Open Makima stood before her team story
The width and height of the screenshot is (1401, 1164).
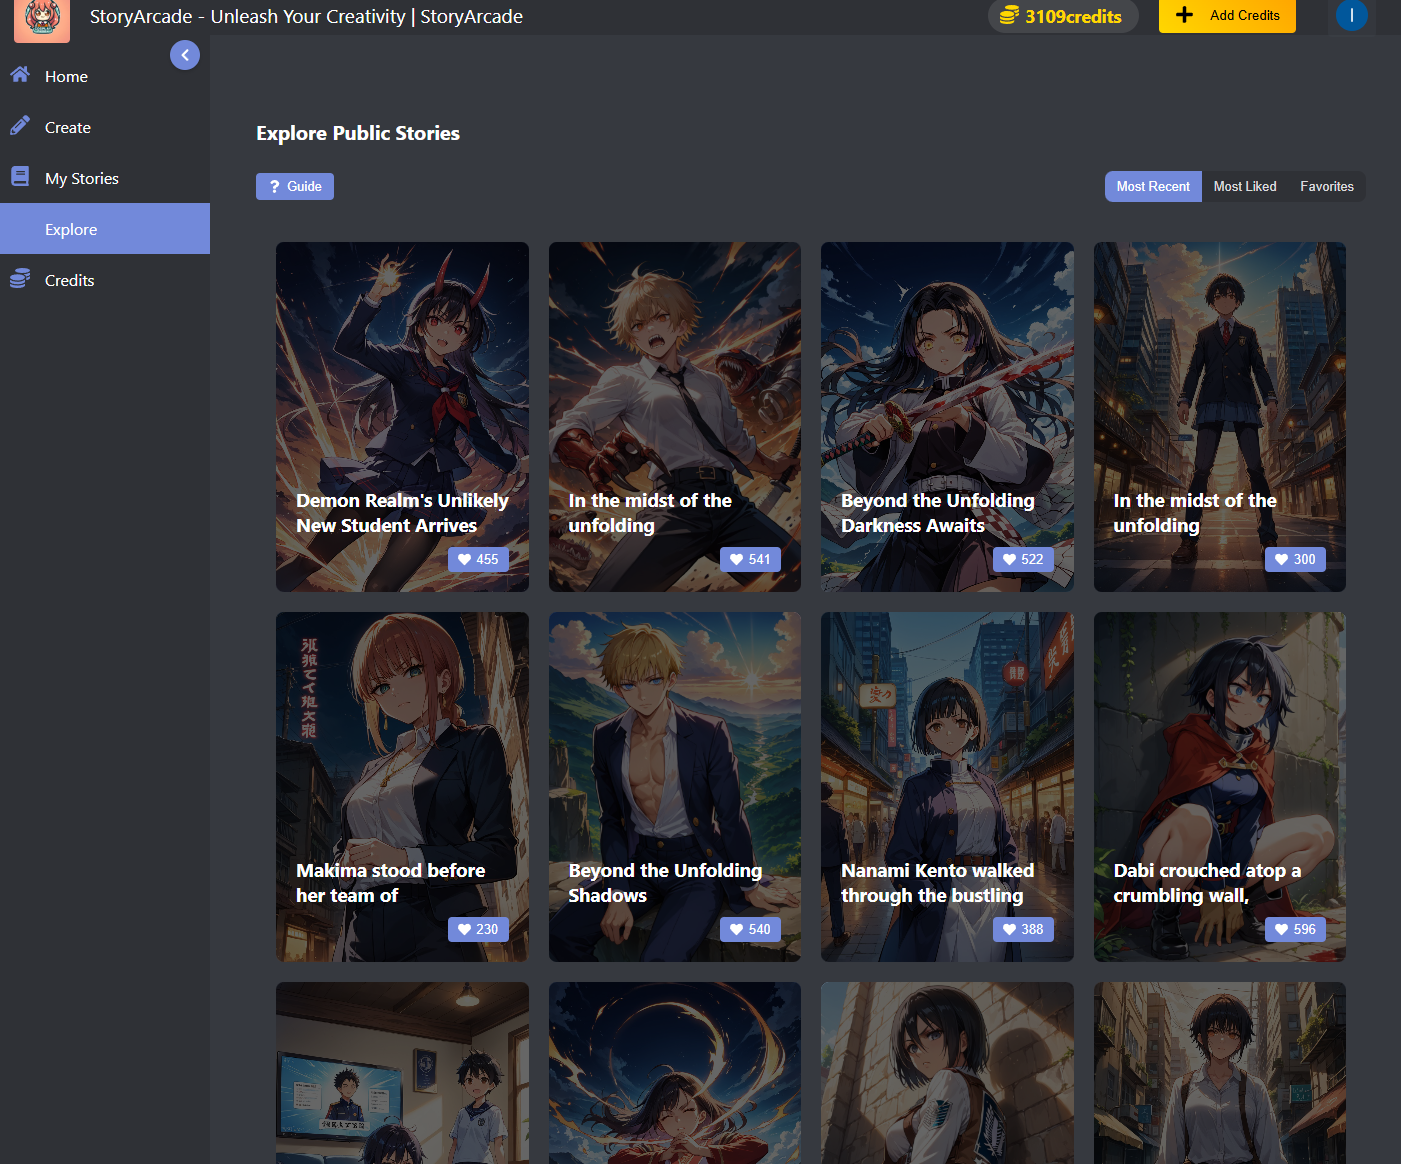click(402, 786)
